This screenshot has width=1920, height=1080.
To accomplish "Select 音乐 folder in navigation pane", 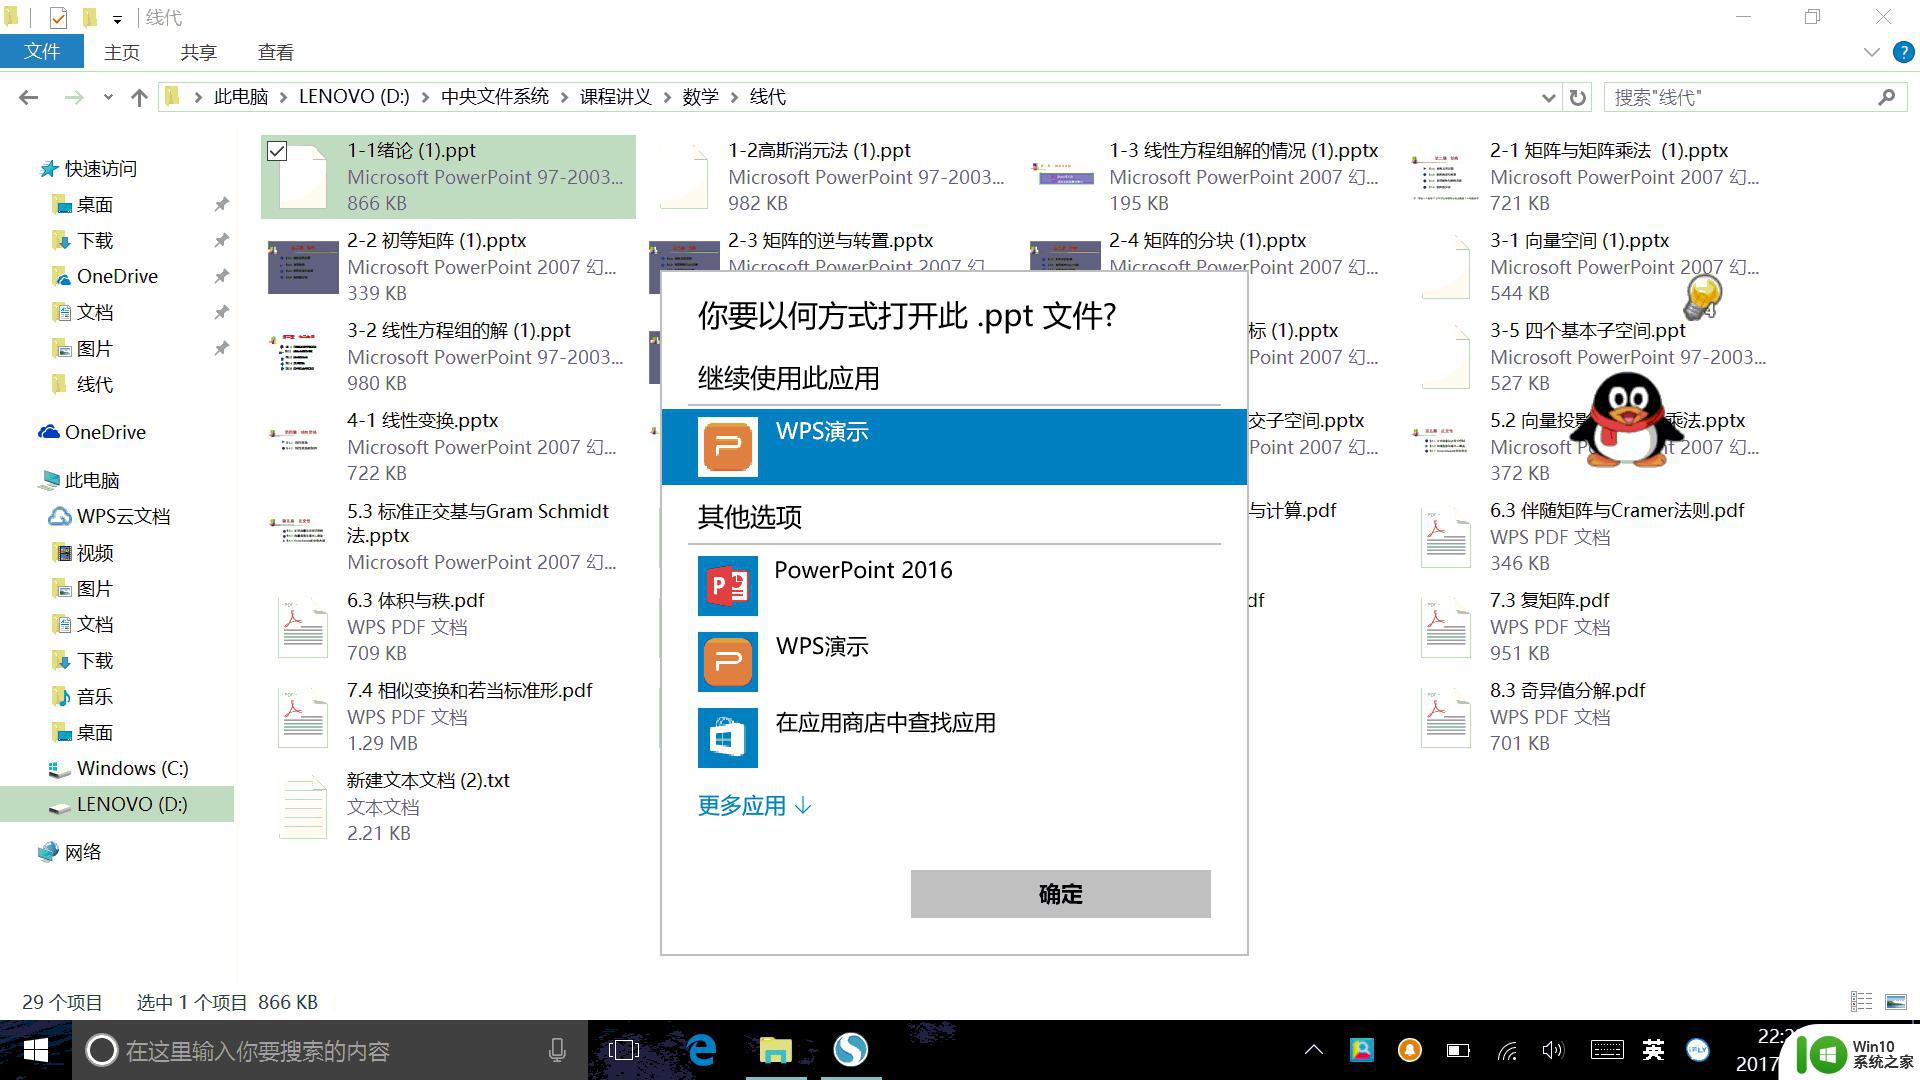I will pos(94,696).
